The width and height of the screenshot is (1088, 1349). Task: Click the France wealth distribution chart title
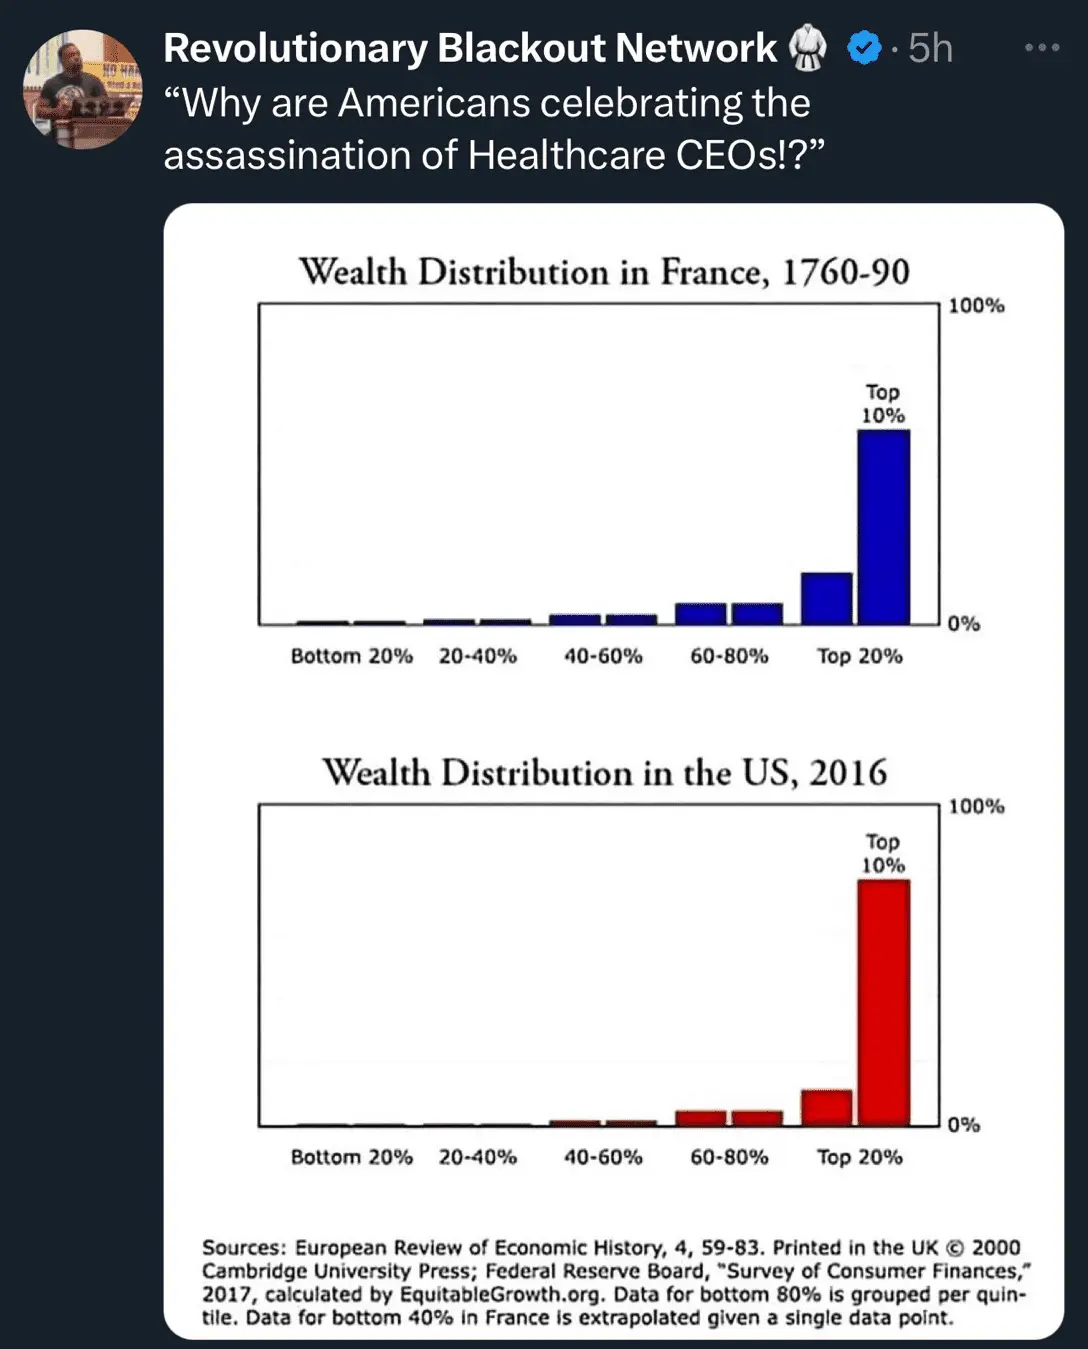604,272
